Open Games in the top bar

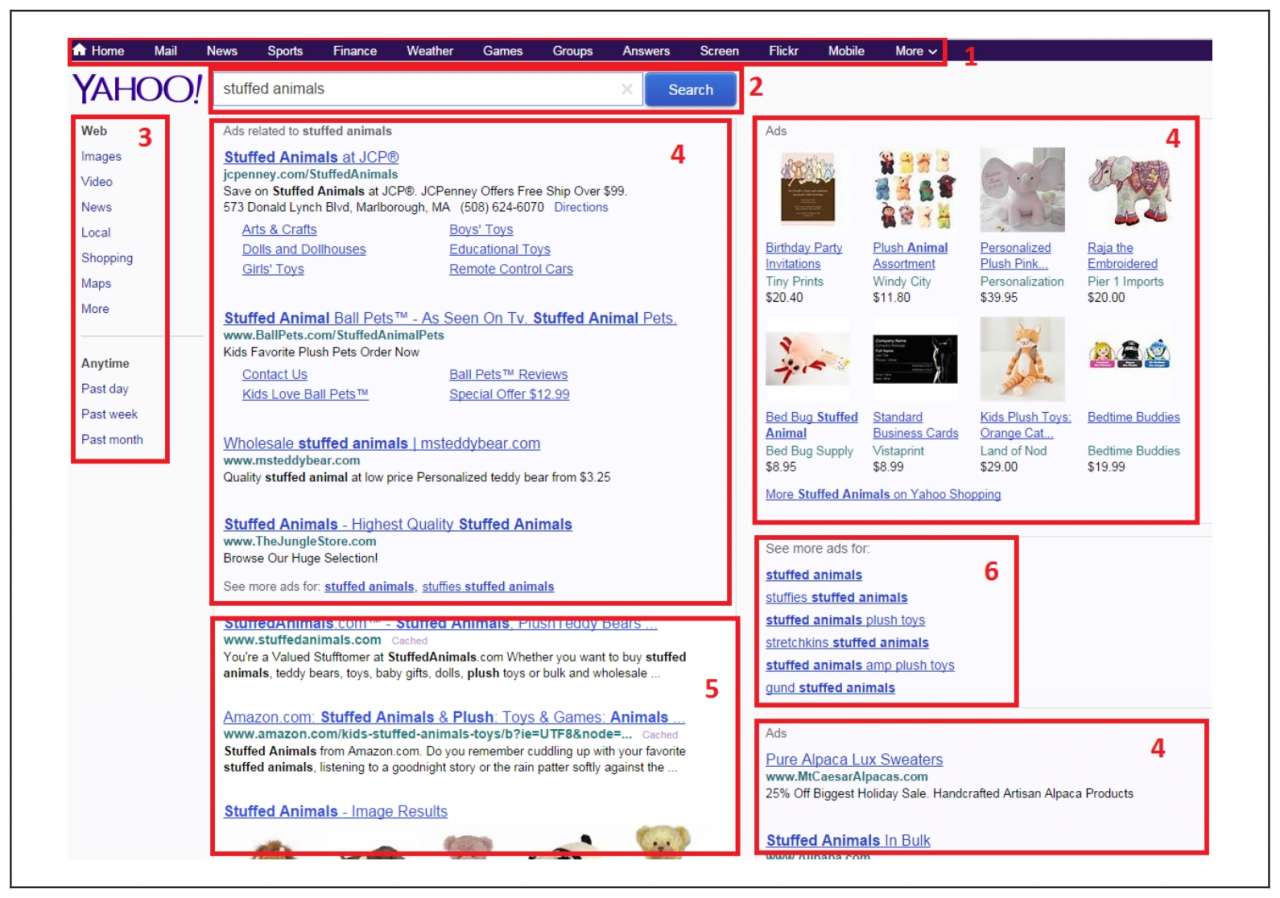click(503, 51)
